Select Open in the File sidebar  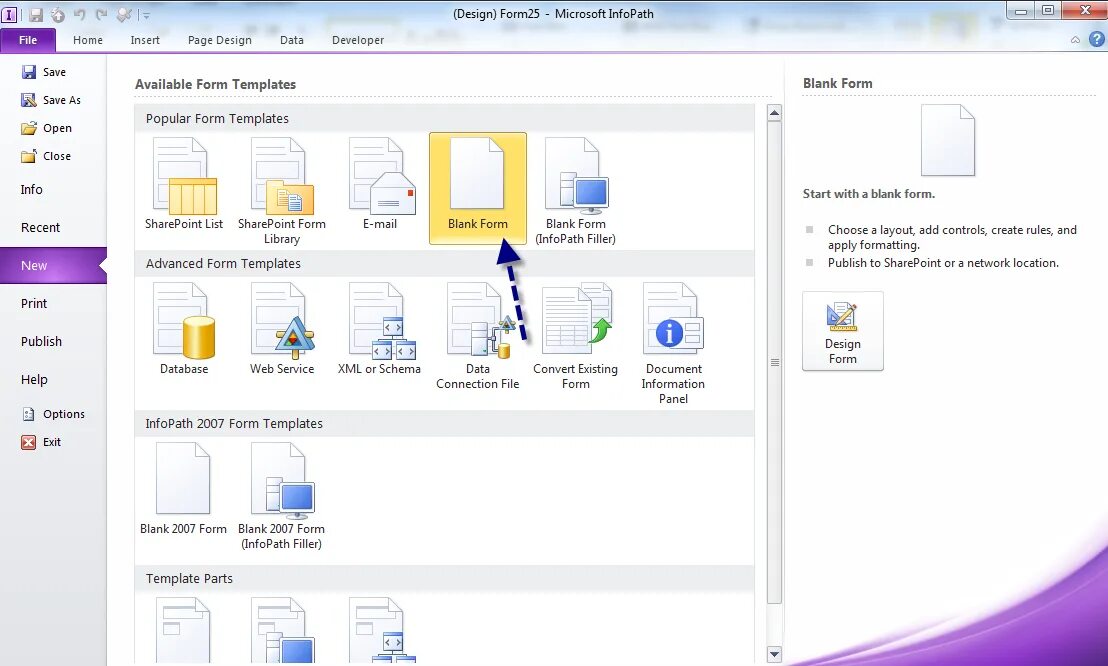47,128
